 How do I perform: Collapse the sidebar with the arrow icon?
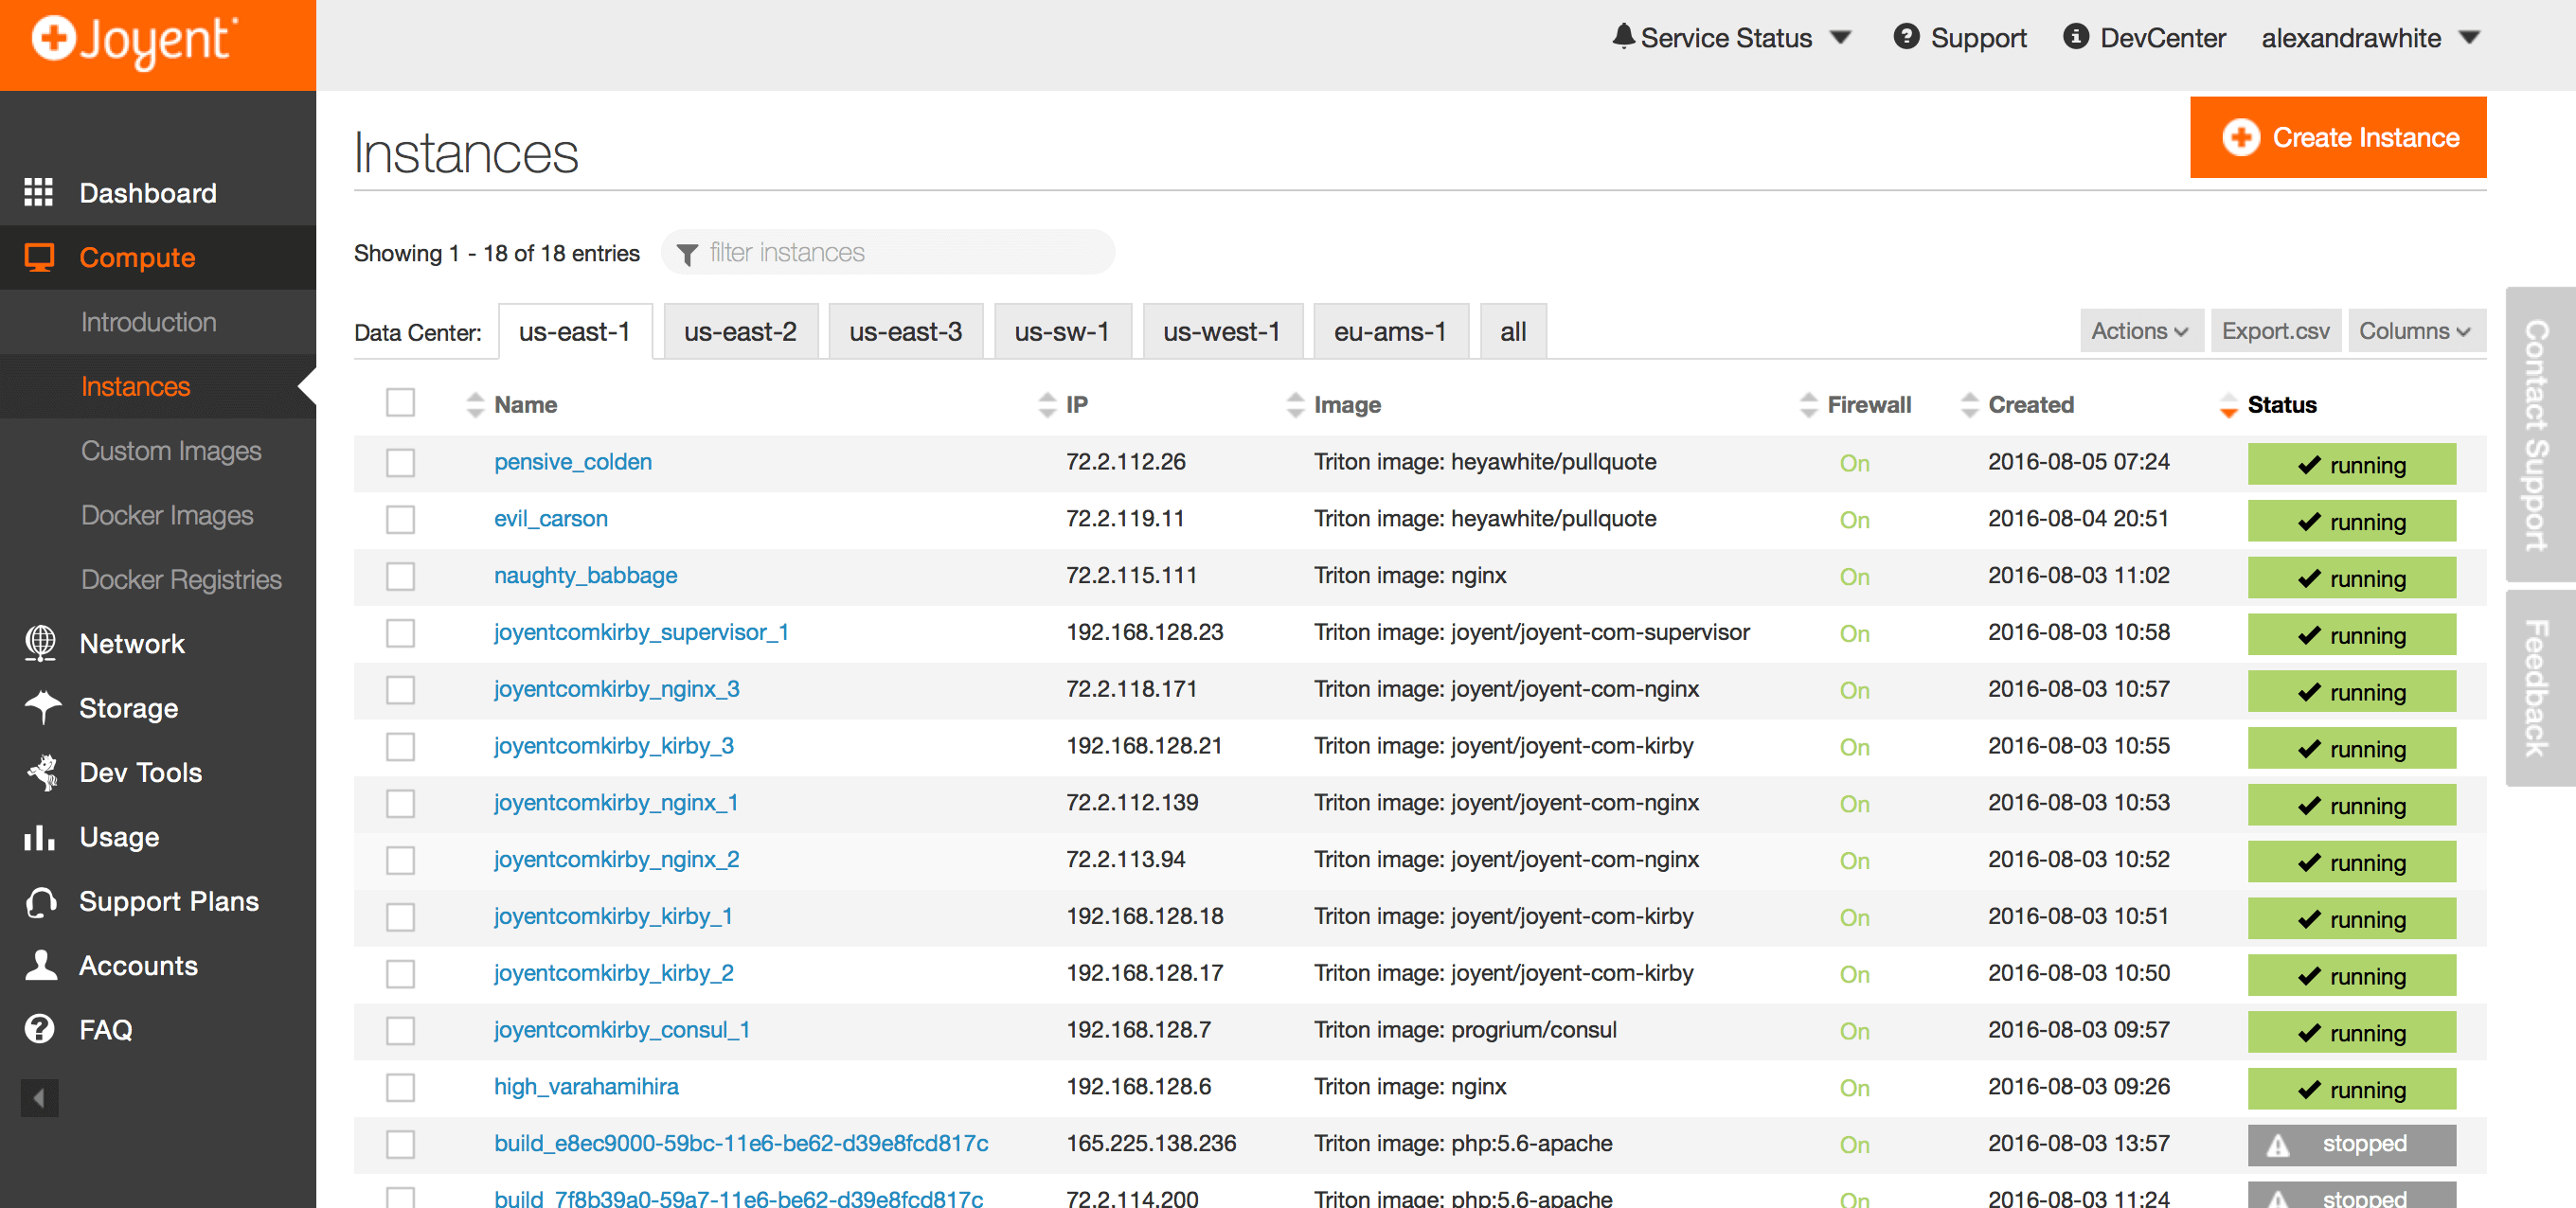[x=39, y=1097]
